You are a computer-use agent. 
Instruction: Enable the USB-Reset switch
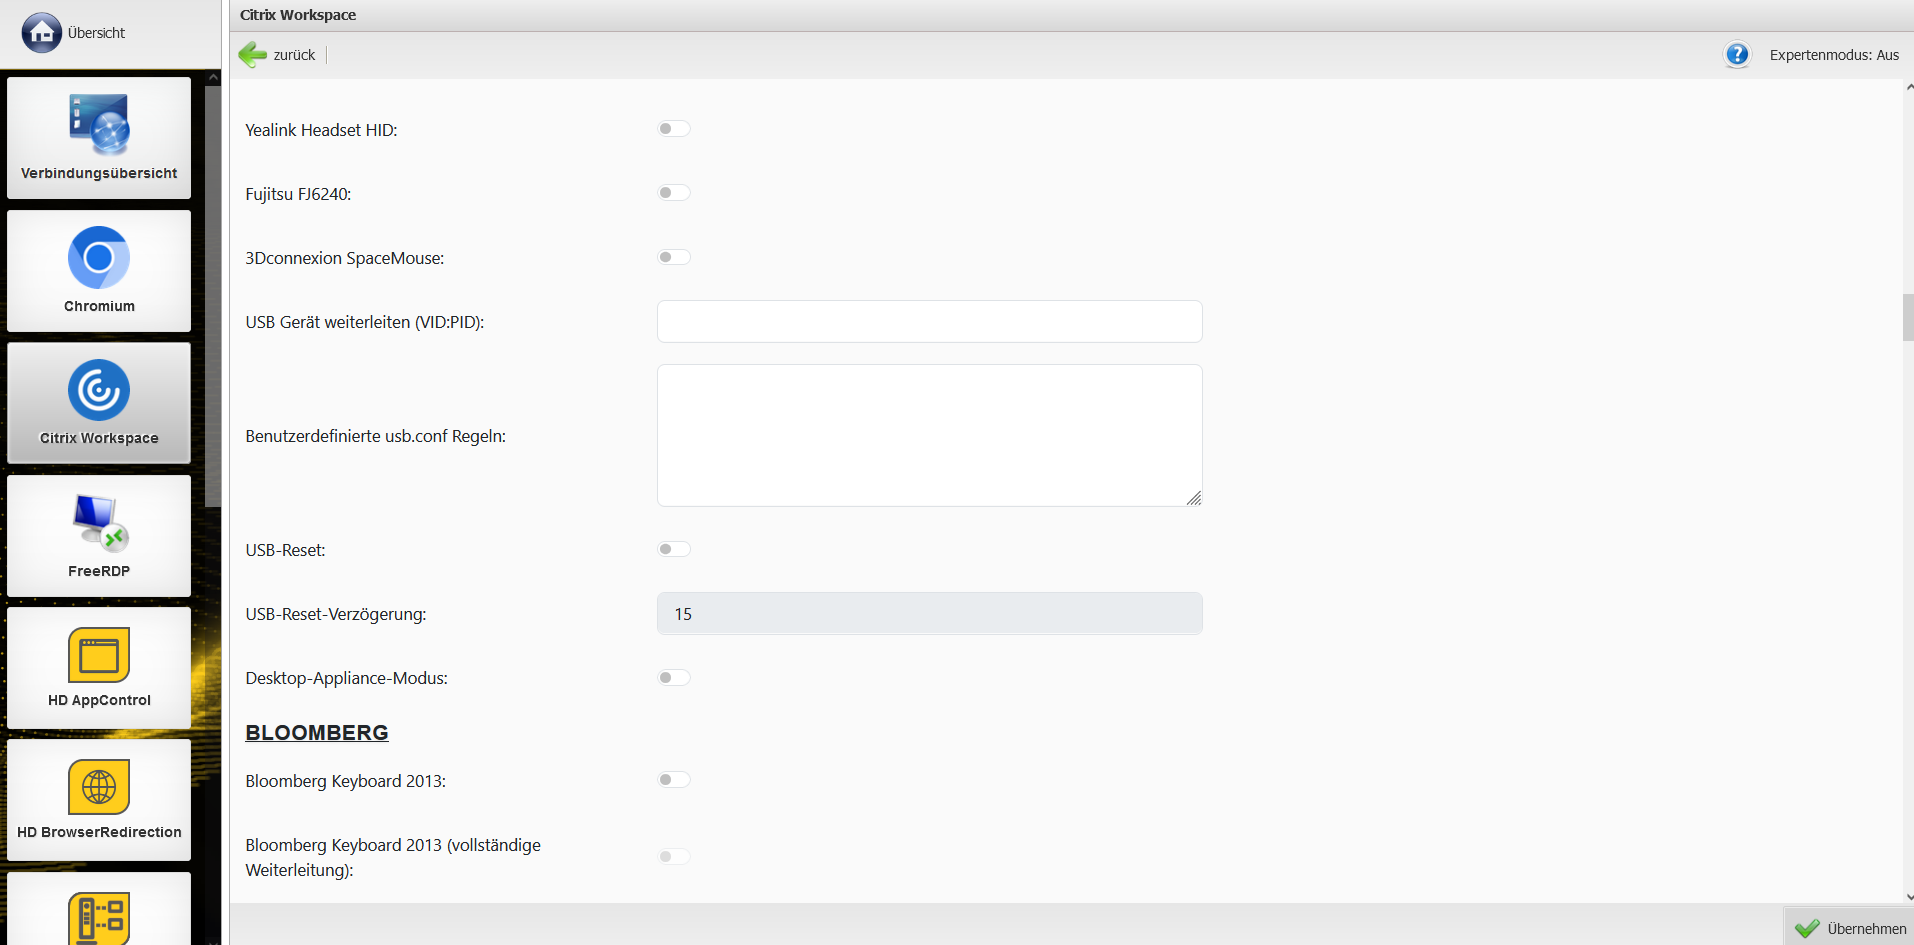674,549
